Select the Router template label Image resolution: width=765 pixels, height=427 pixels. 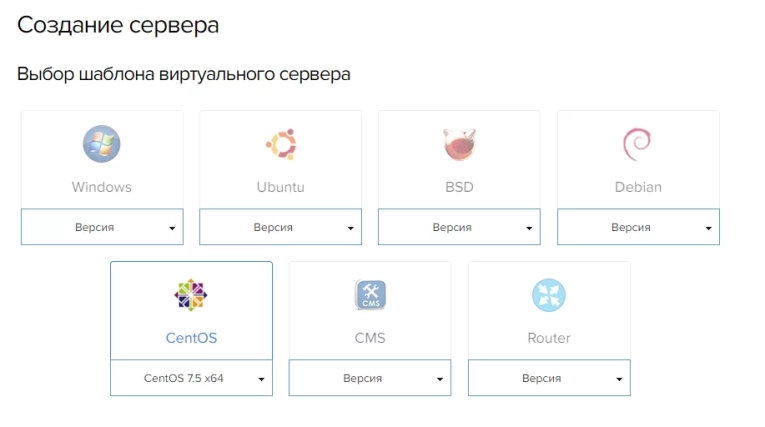(x=549, y=338)
